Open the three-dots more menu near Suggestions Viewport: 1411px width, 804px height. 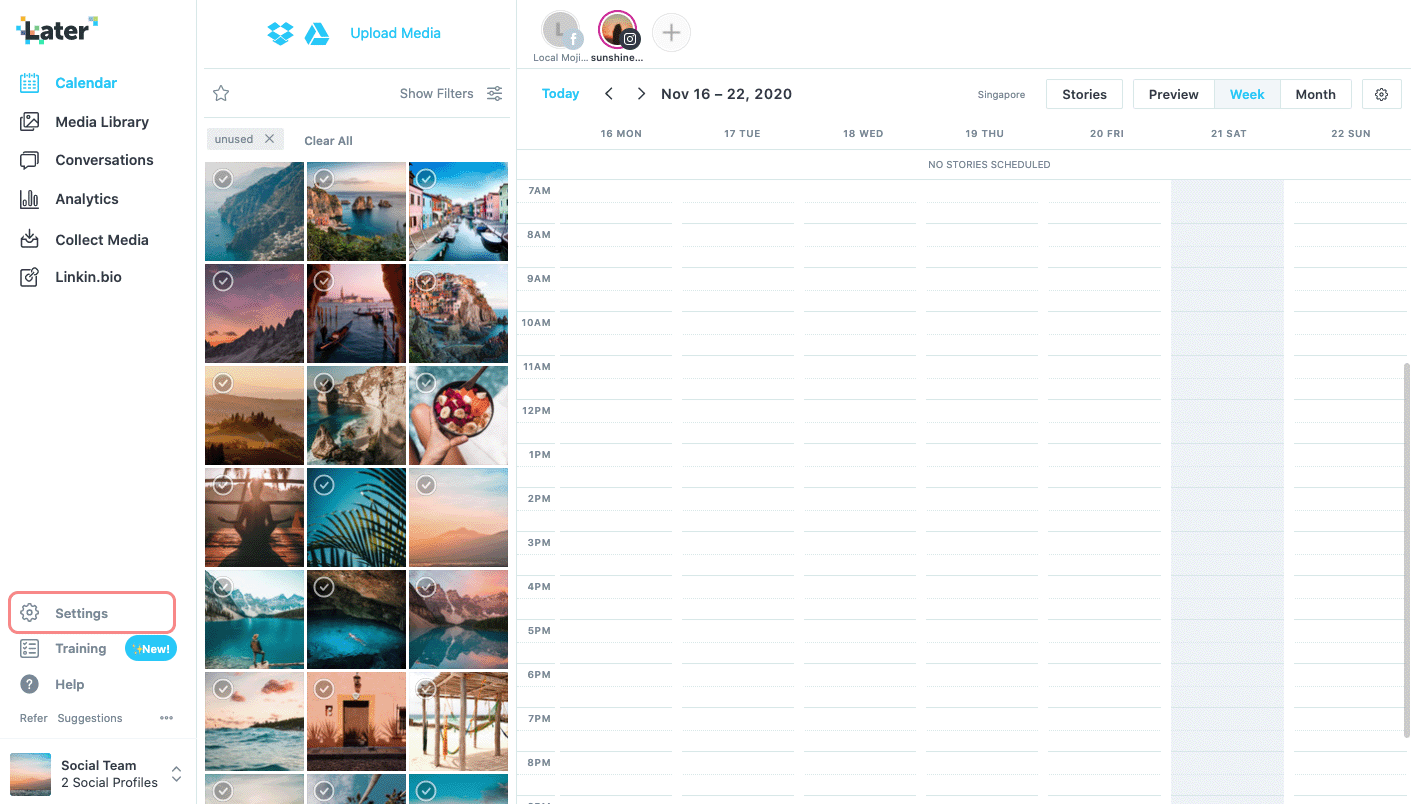167,718
